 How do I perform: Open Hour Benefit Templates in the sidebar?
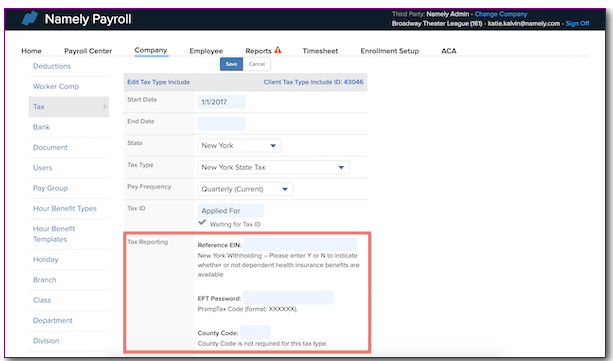[x=54, y=234]
